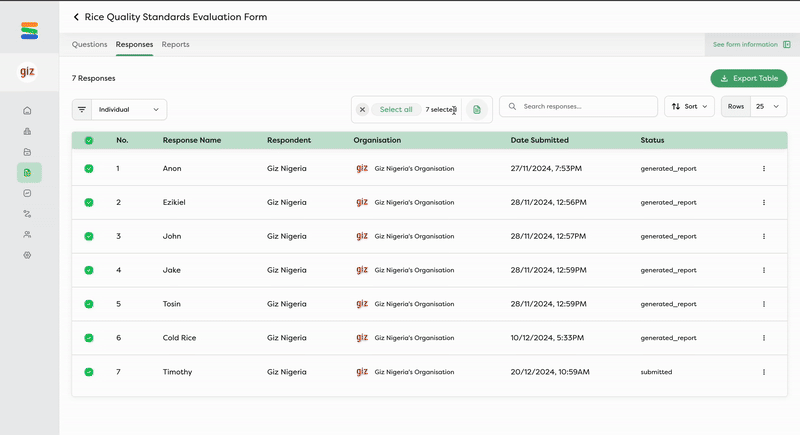Open the three-dot menu for Jake row
This screenshot has width=800, height=435.
pyautogui.click(x=764, y=270)
